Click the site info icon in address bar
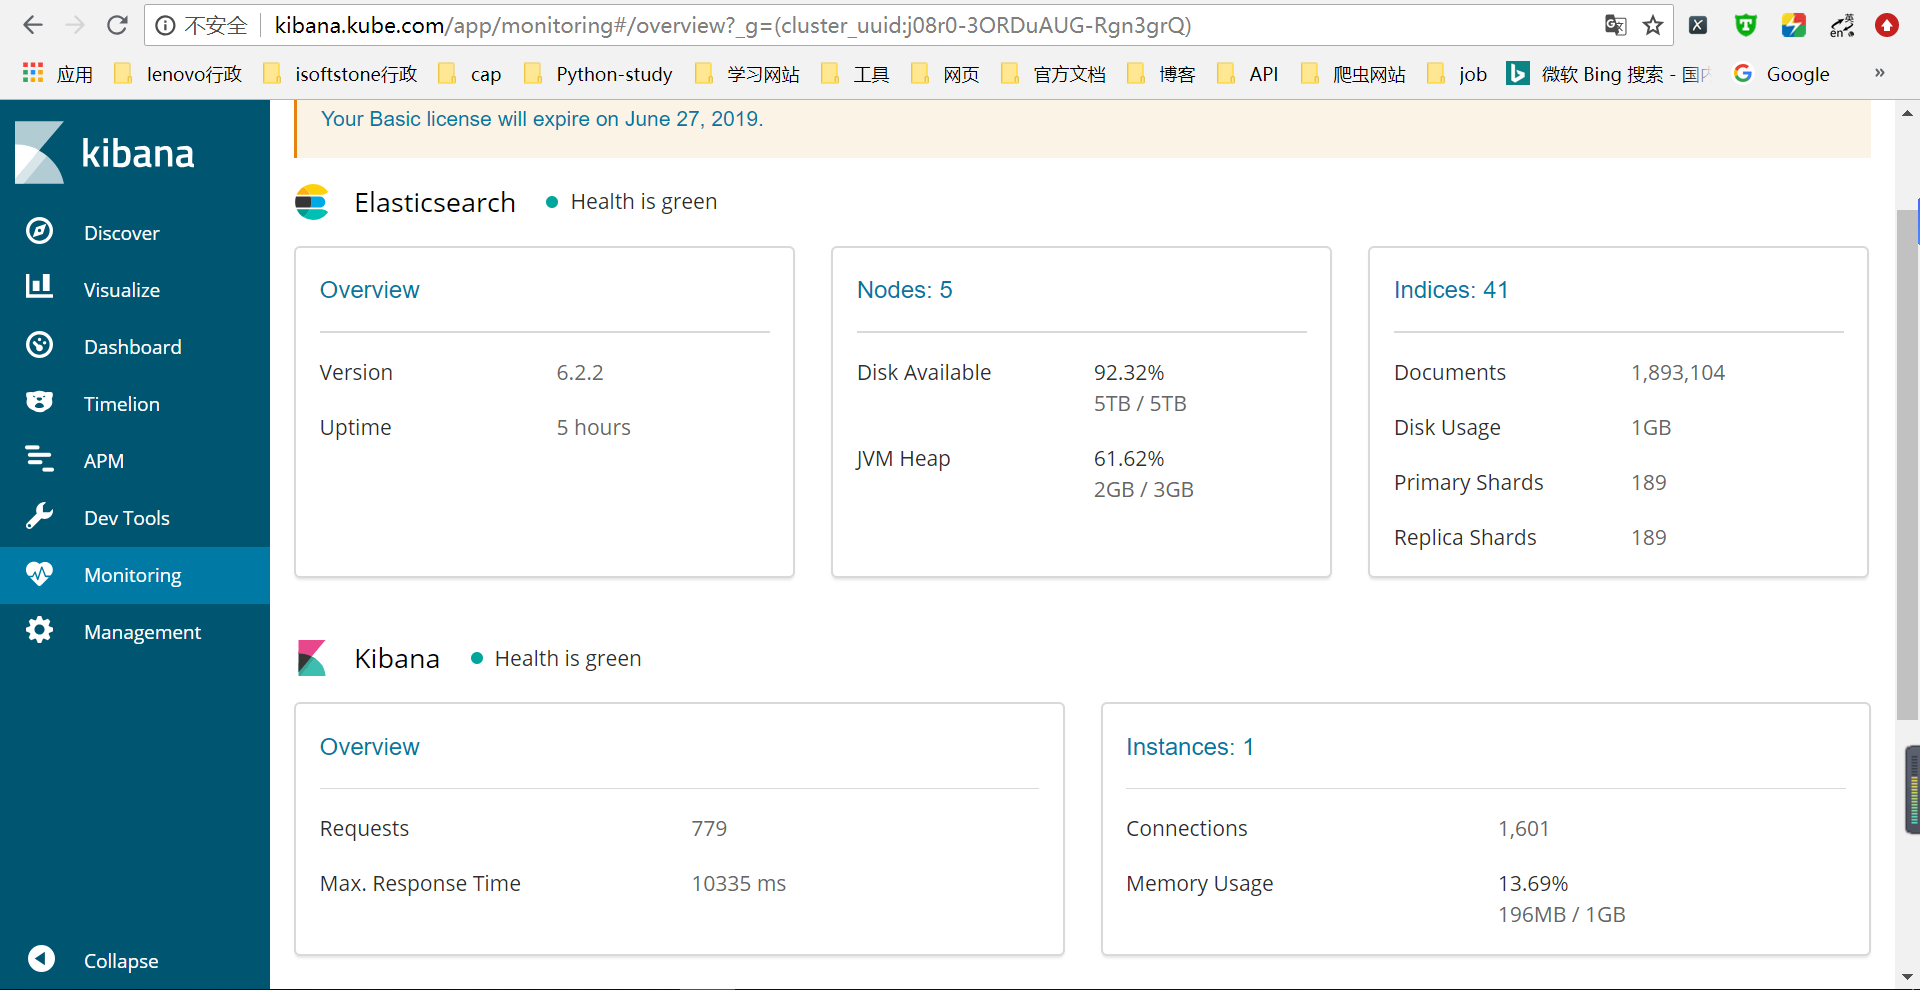The image size is (1920, 990). (x=166, y=25)
